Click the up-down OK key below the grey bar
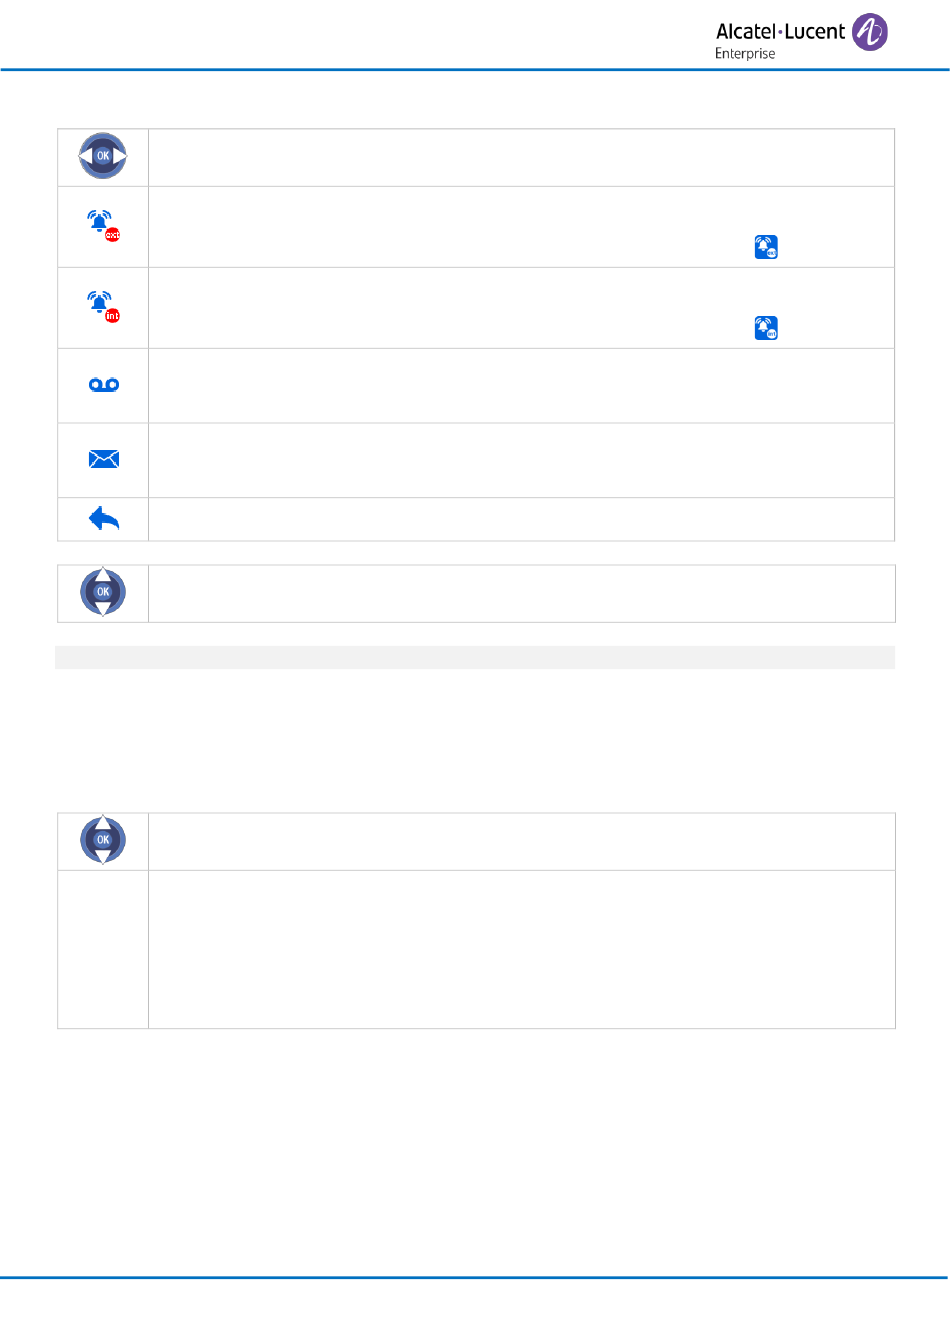950x1344 pixels. [x=103, y=840]
